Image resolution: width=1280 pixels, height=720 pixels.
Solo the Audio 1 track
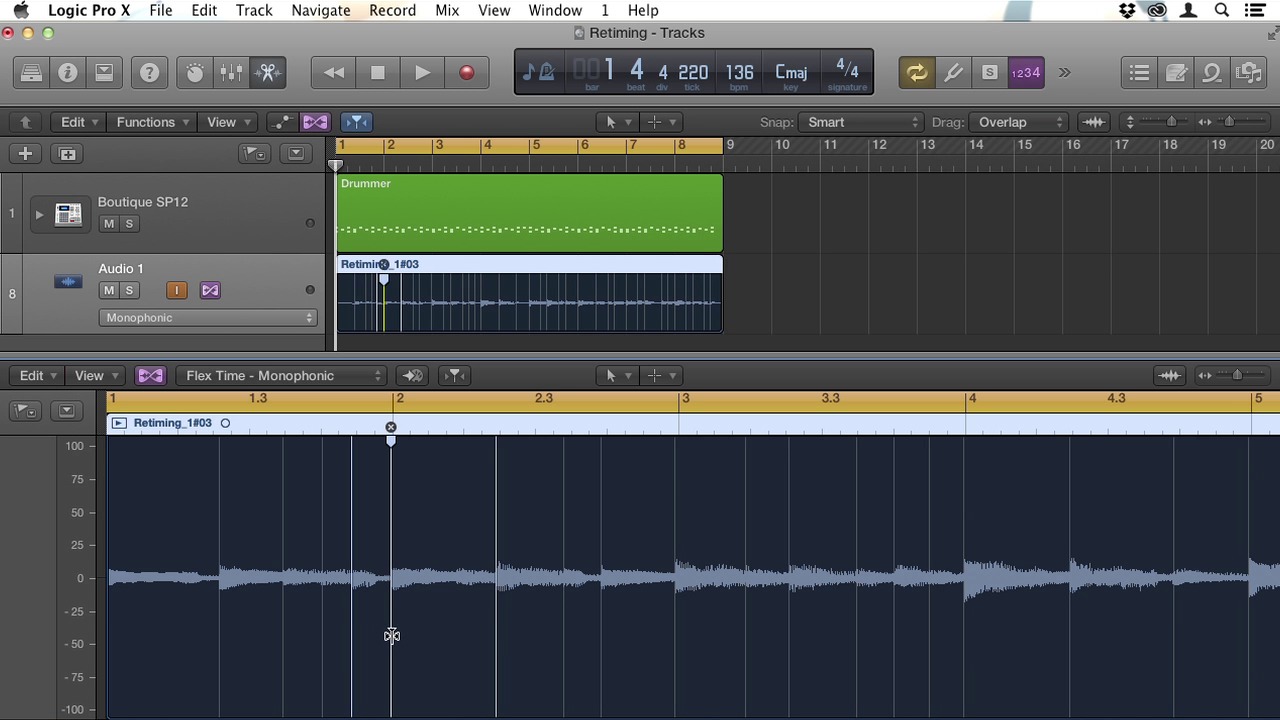(x=129, y=291)
